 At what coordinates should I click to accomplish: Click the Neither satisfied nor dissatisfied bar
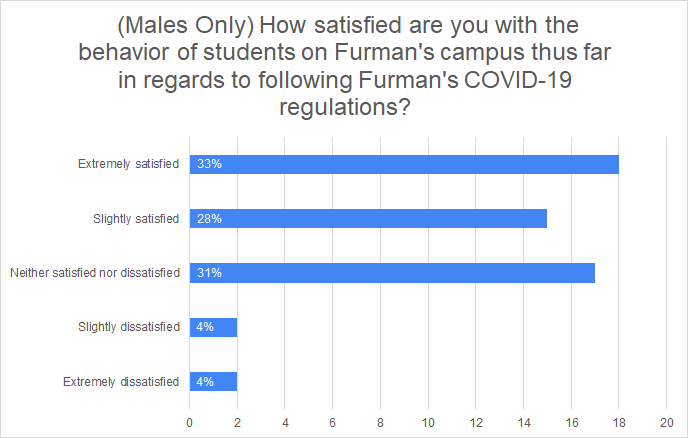pos(392,272)
